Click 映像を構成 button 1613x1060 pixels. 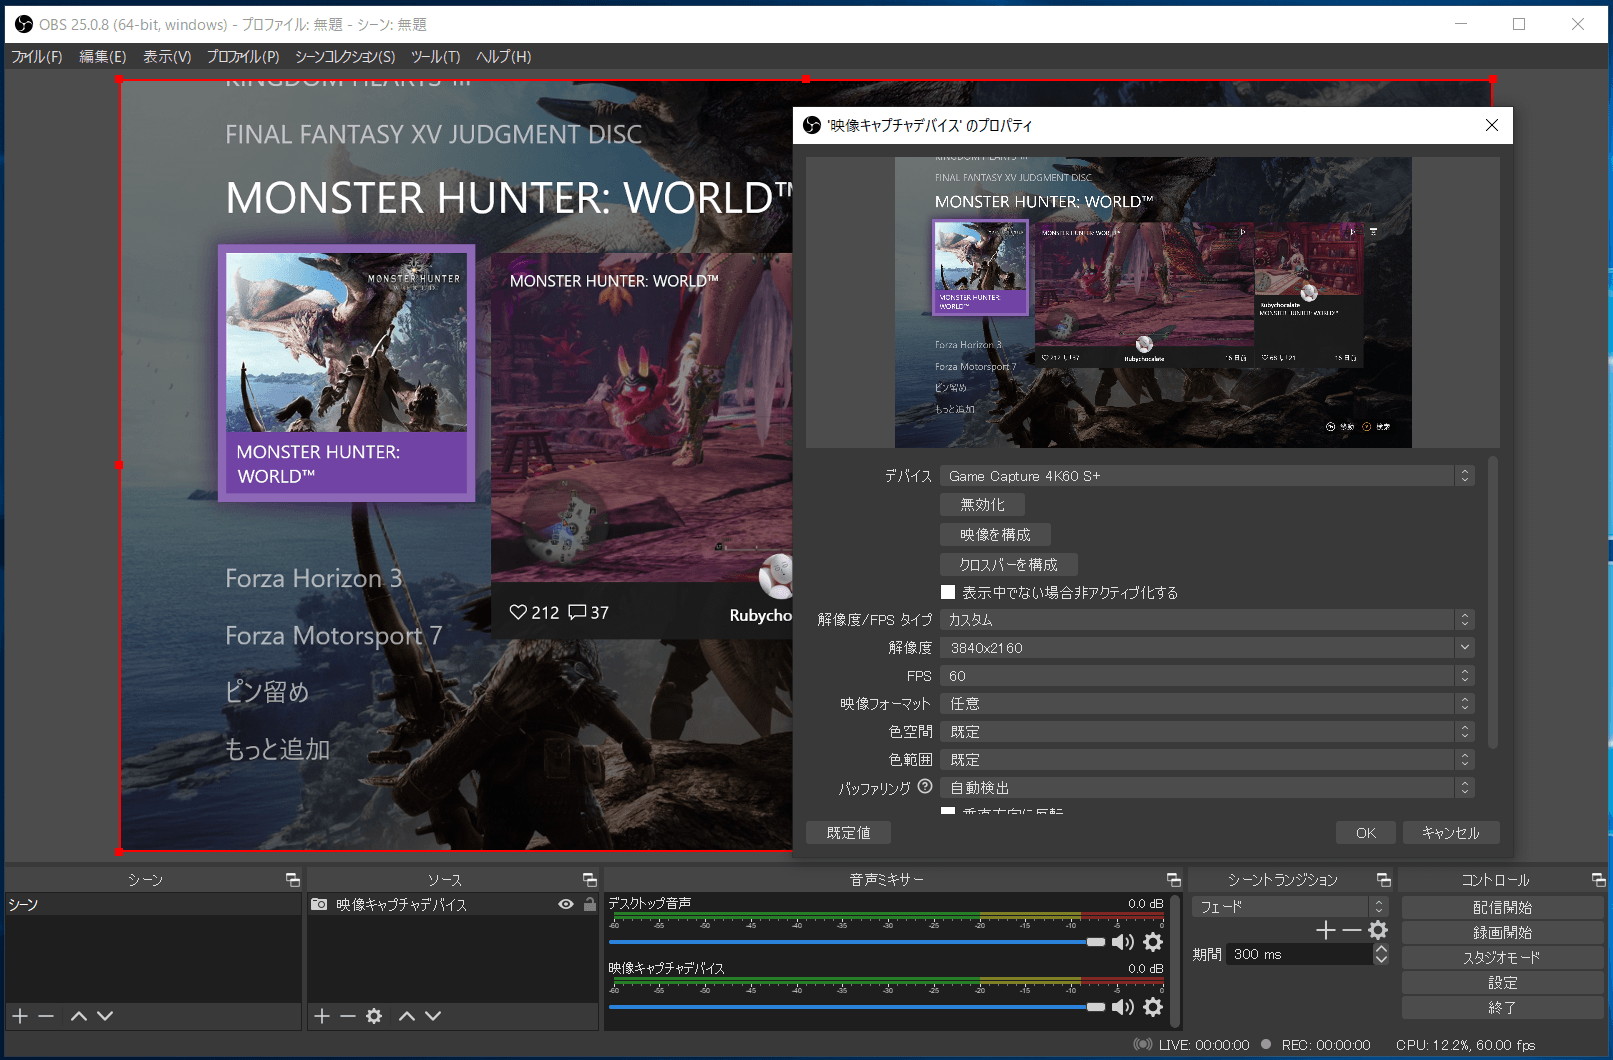click(995, 535)
